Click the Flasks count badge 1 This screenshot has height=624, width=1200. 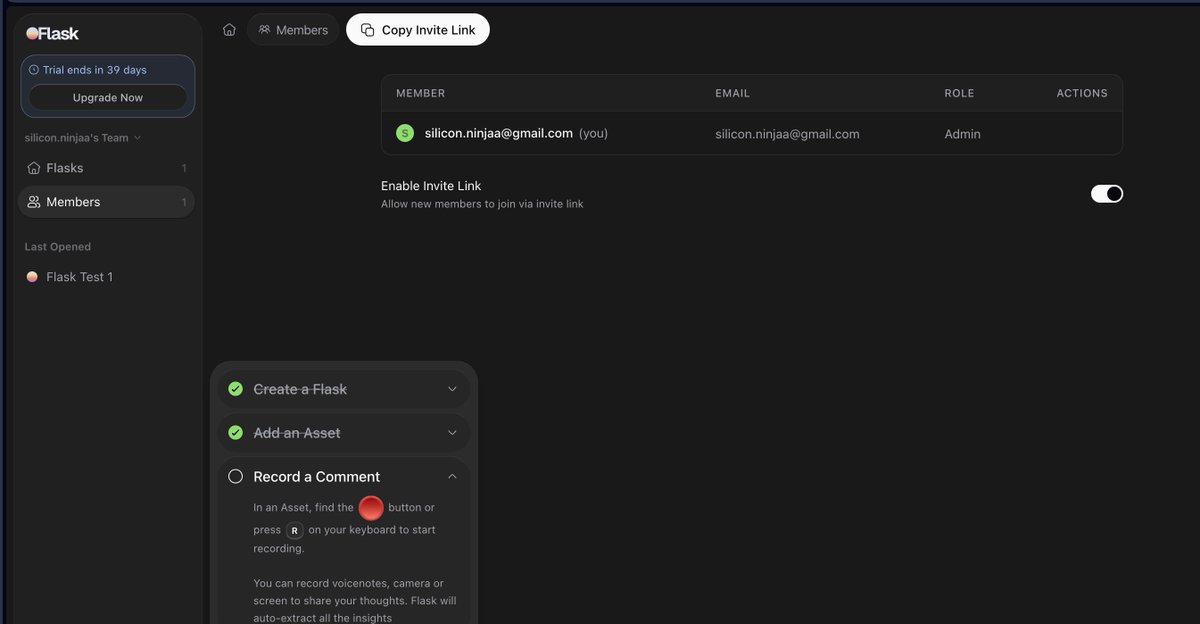pyautogui.click(x=184, y=168)
